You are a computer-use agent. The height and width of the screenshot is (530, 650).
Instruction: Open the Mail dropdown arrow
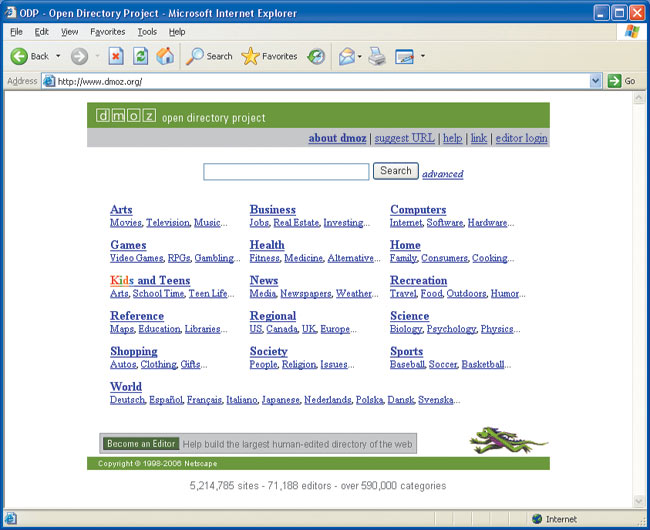point(359,56)
